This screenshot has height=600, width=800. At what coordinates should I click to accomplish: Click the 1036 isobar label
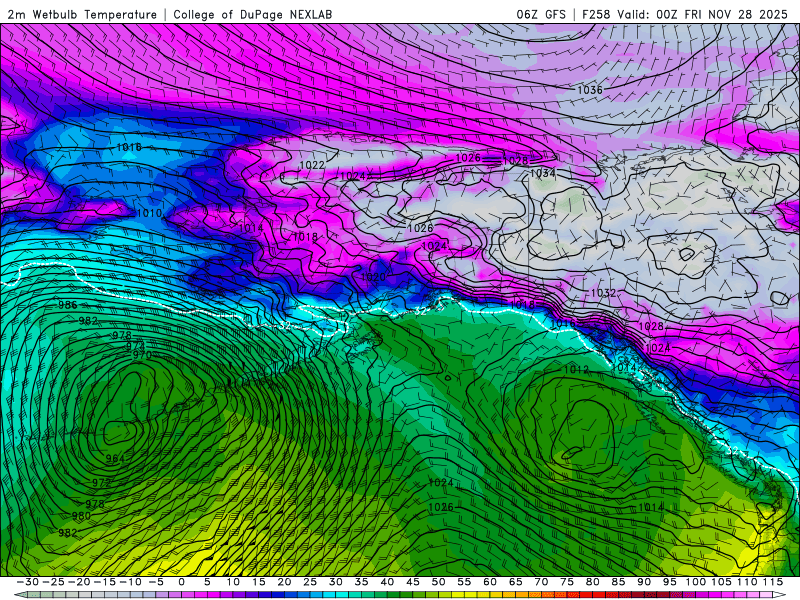click(590, 90)
